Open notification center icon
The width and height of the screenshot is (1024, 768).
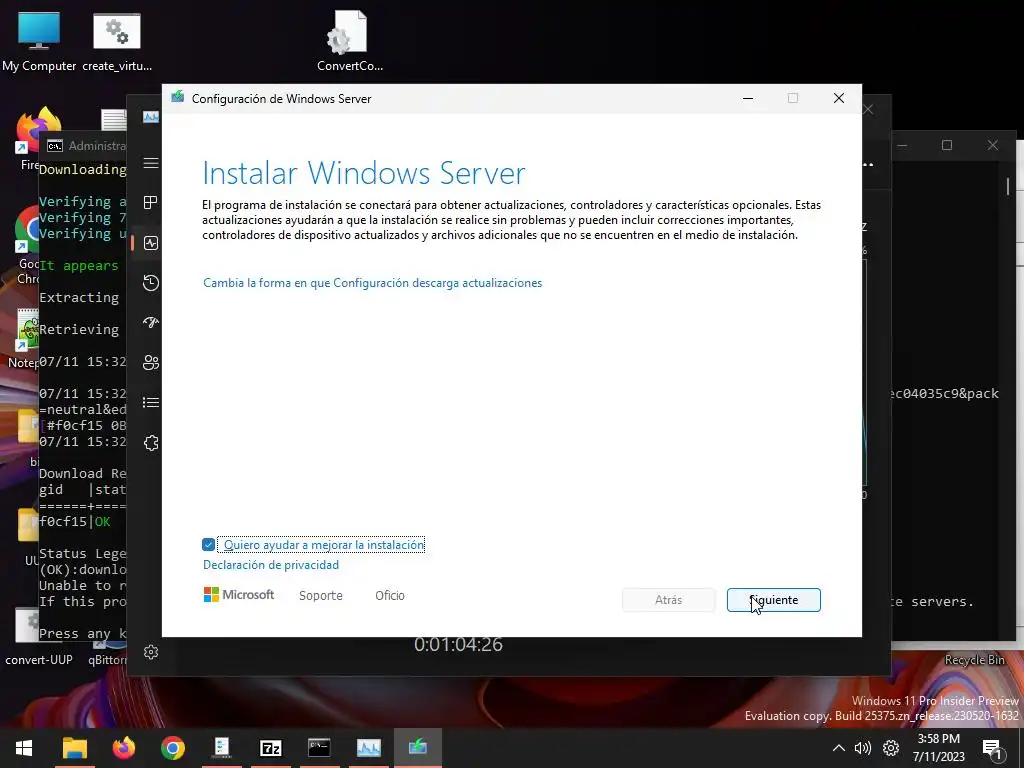[x=992, y=749]
